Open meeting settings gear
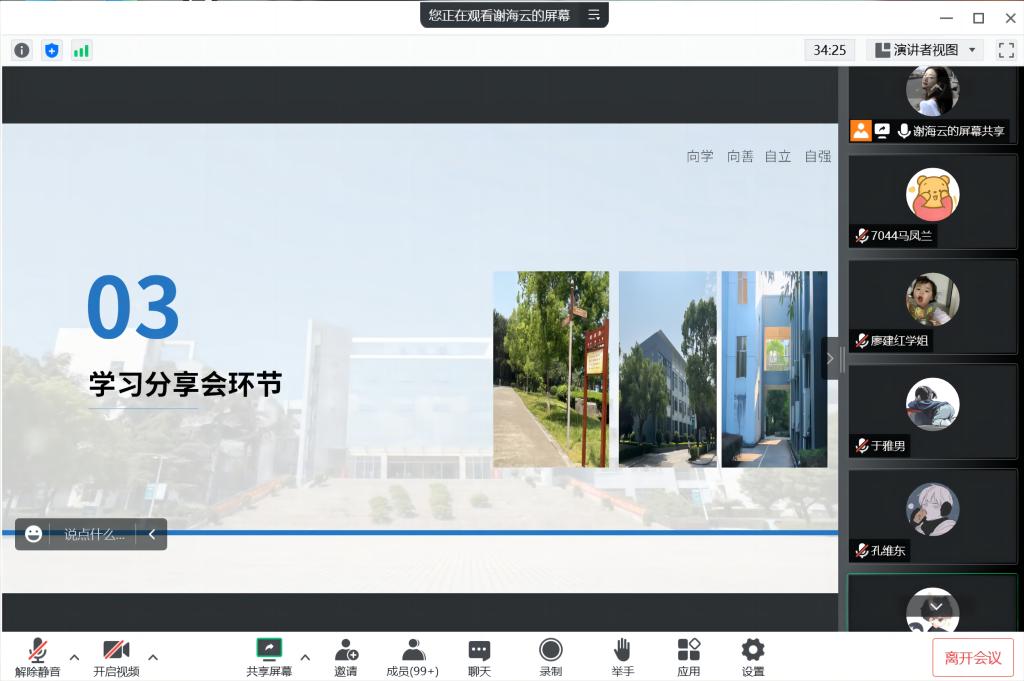This screenshot has width=1024, height=681. coord(753,657)
